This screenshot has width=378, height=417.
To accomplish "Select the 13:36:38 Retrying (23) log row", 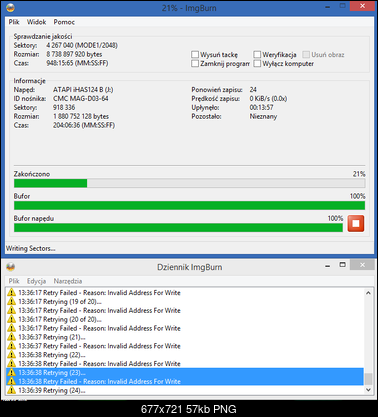I will click(x=185, y=372).
